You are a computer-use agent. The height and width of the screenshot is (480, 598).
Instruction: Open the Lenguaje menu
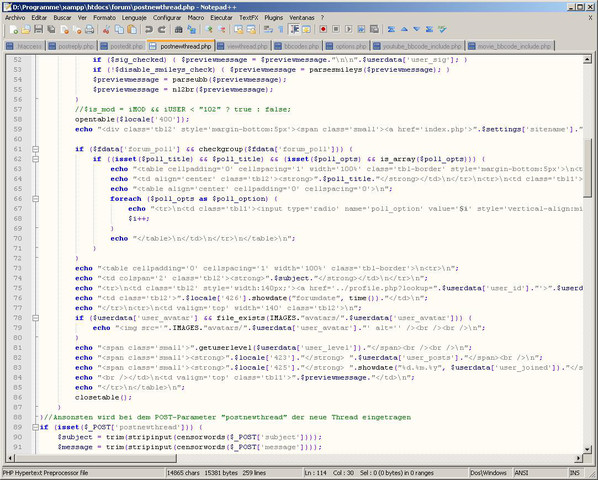coord(134,18)
